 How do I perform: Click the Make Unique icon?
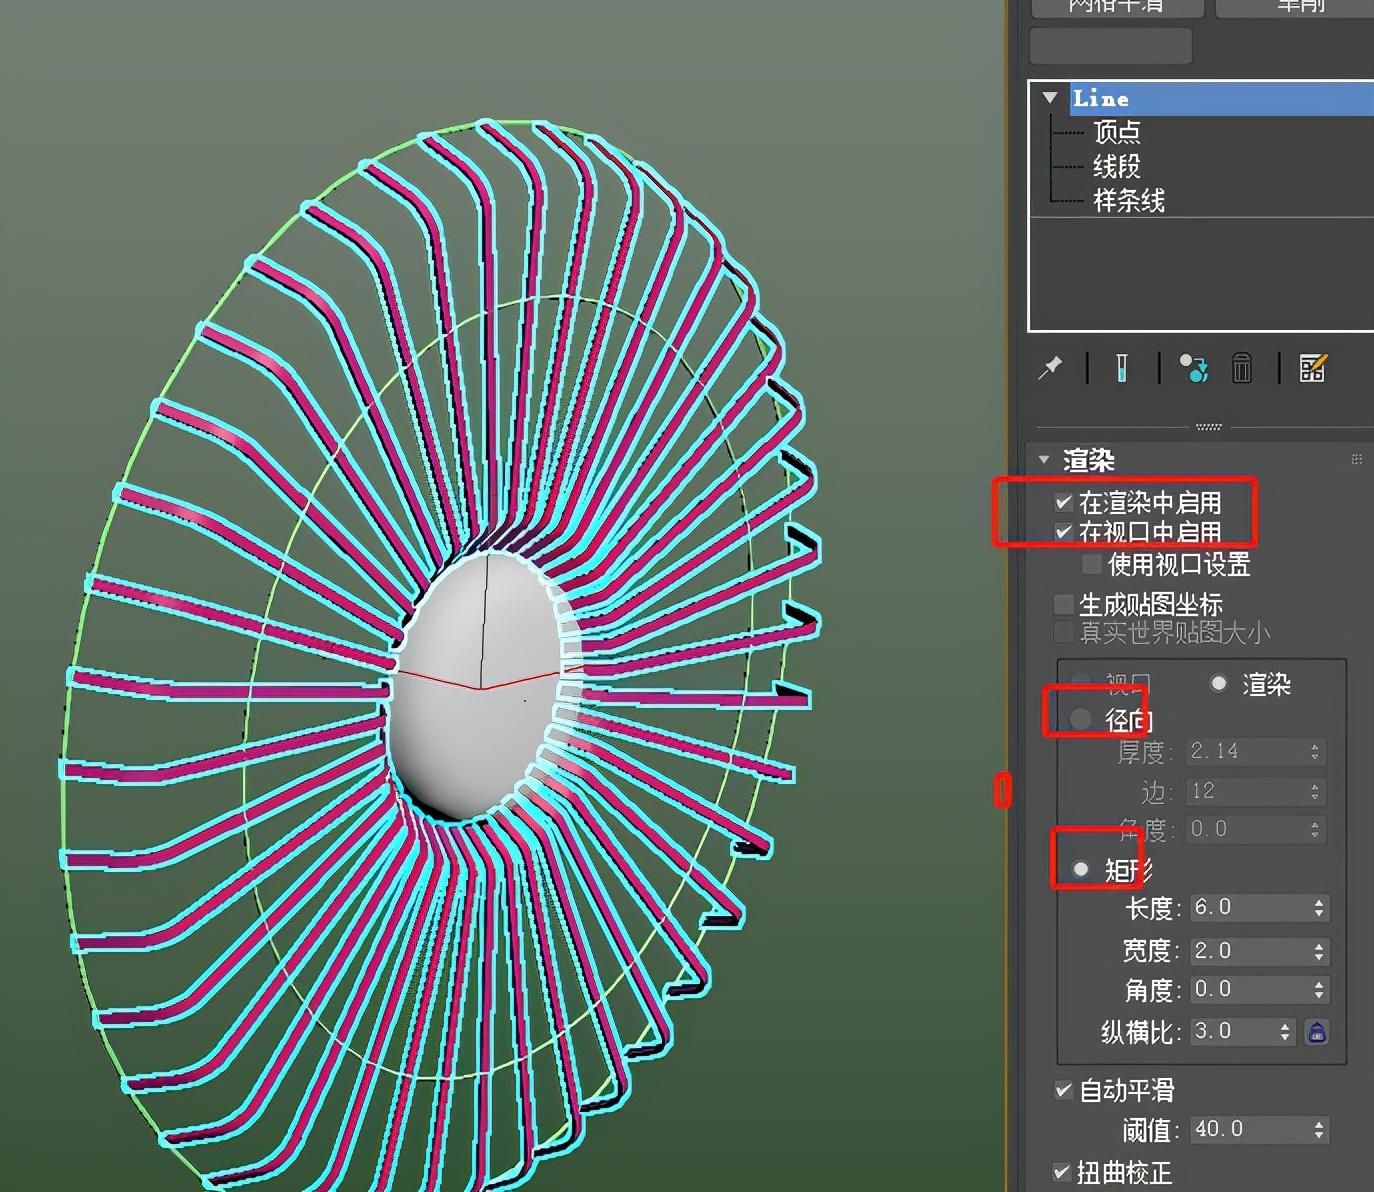(1193, 368)
